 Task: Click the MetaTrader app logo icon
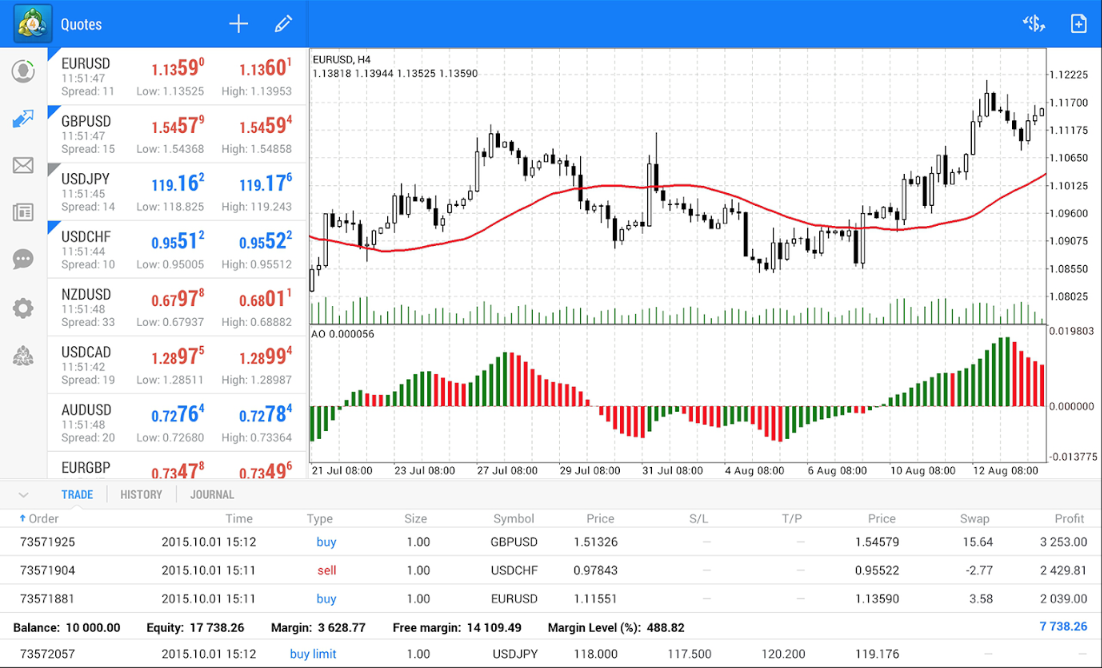pyautogui.click(x=32, y=23)
